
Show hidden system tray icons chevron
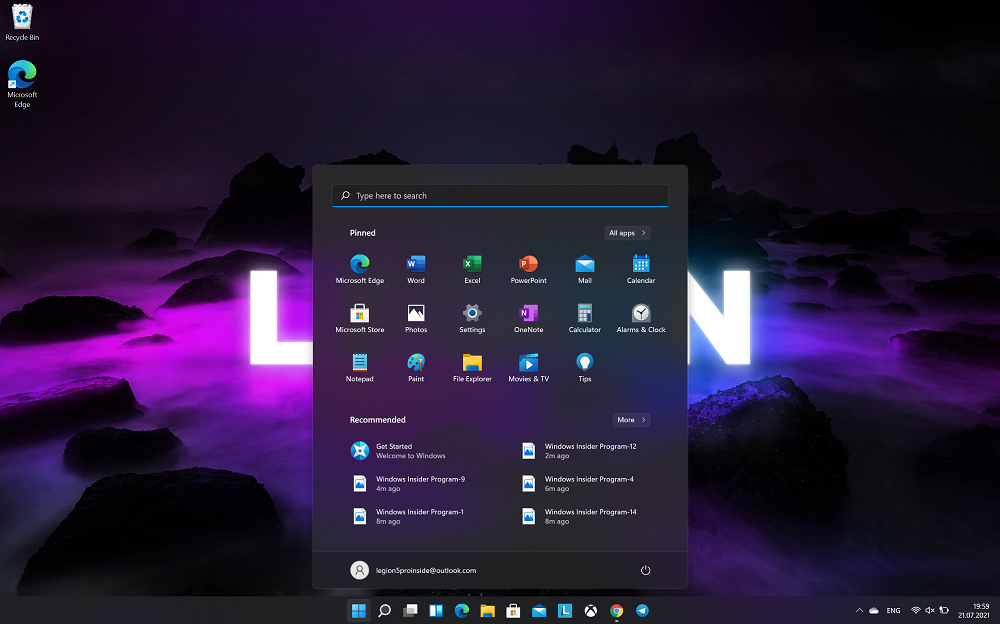(x=859, y=610)
